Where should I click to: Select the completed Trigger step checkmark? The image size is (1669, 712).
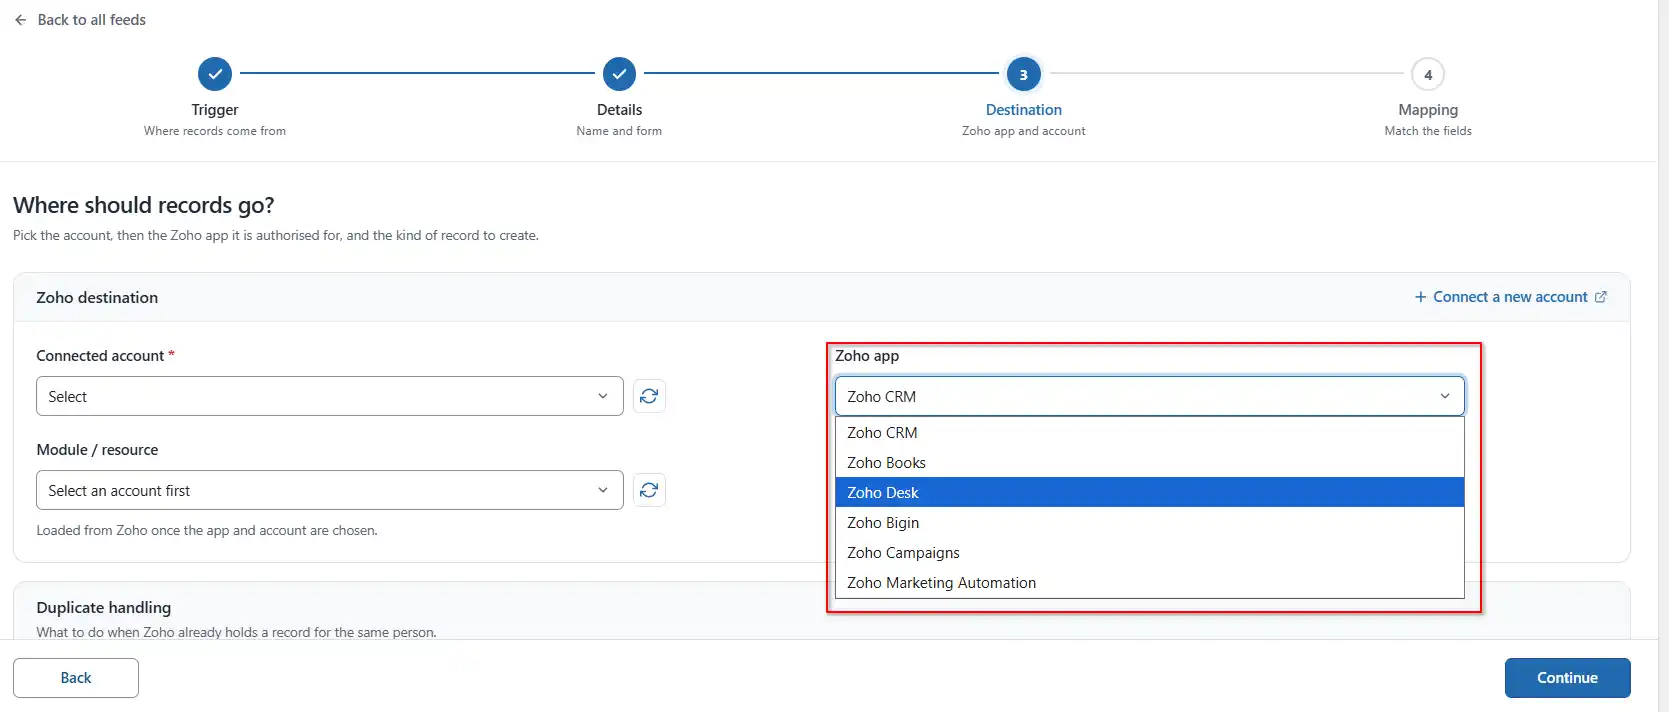coord(215,74)
